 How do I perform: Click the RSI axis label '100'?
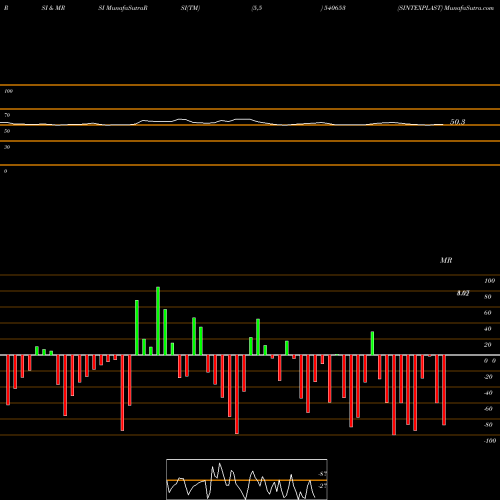[x=8, y=91]
